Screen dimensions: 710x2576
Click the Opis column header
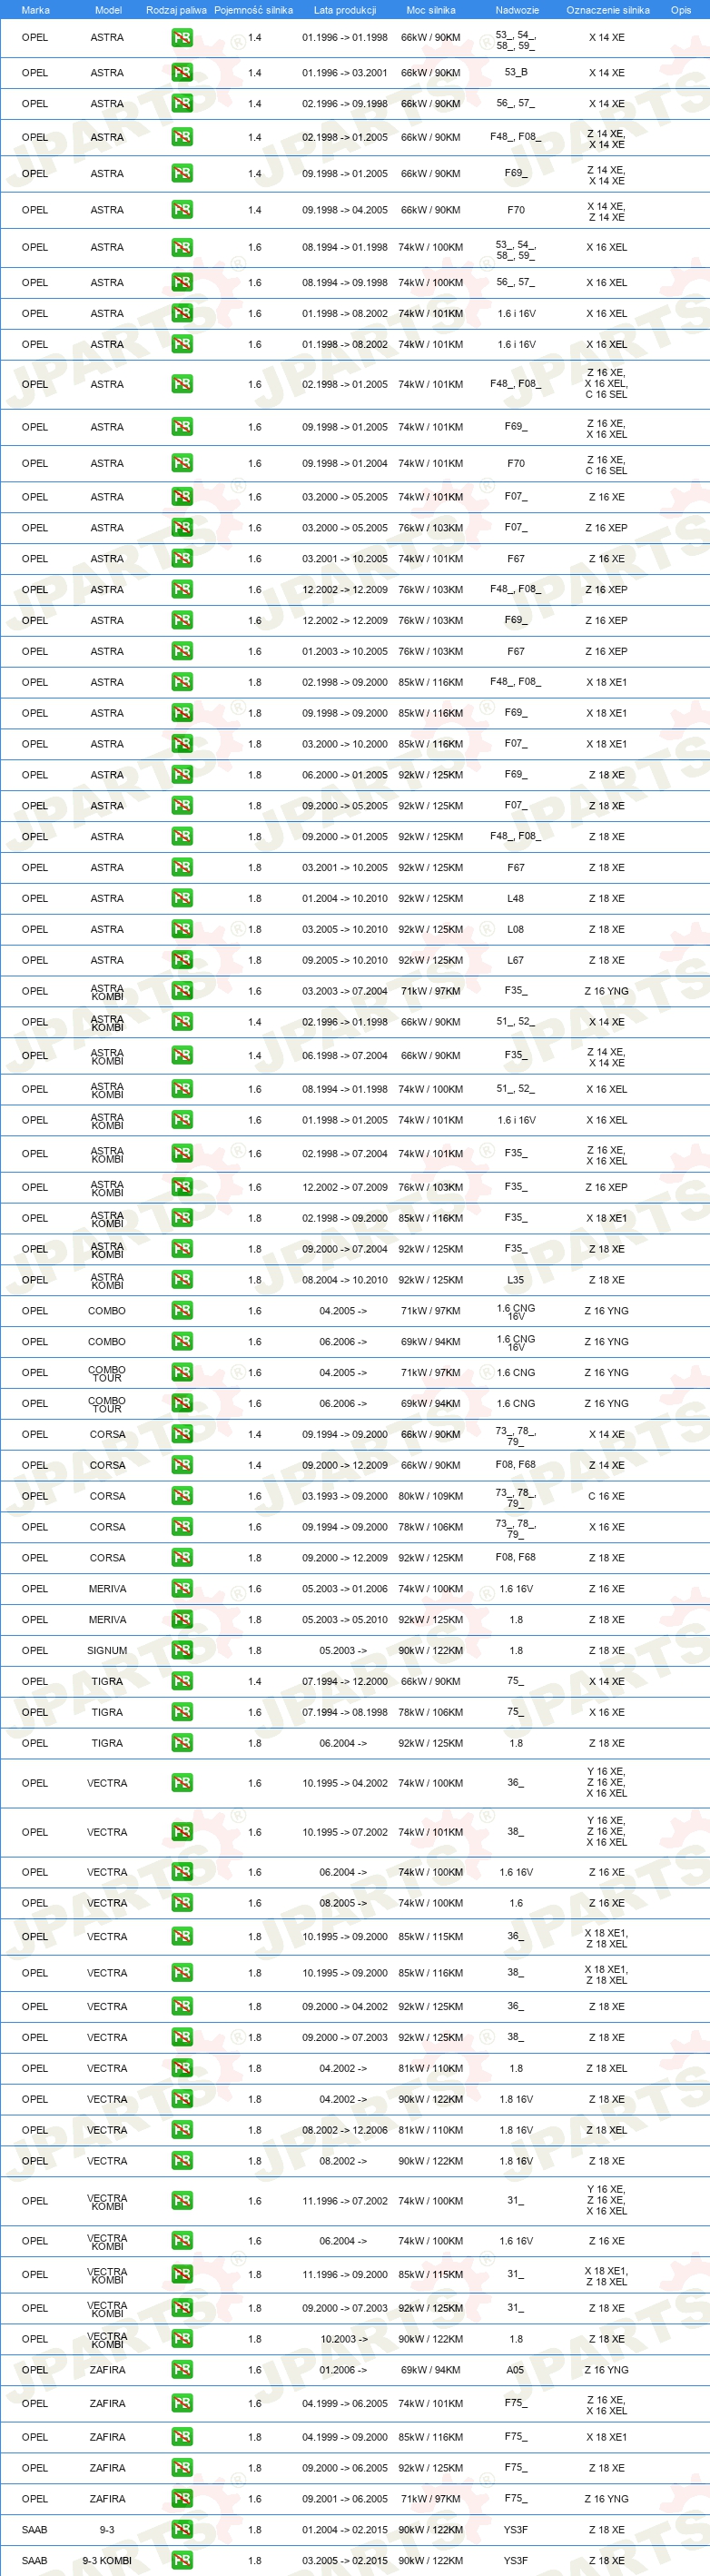tap(681, 10)
